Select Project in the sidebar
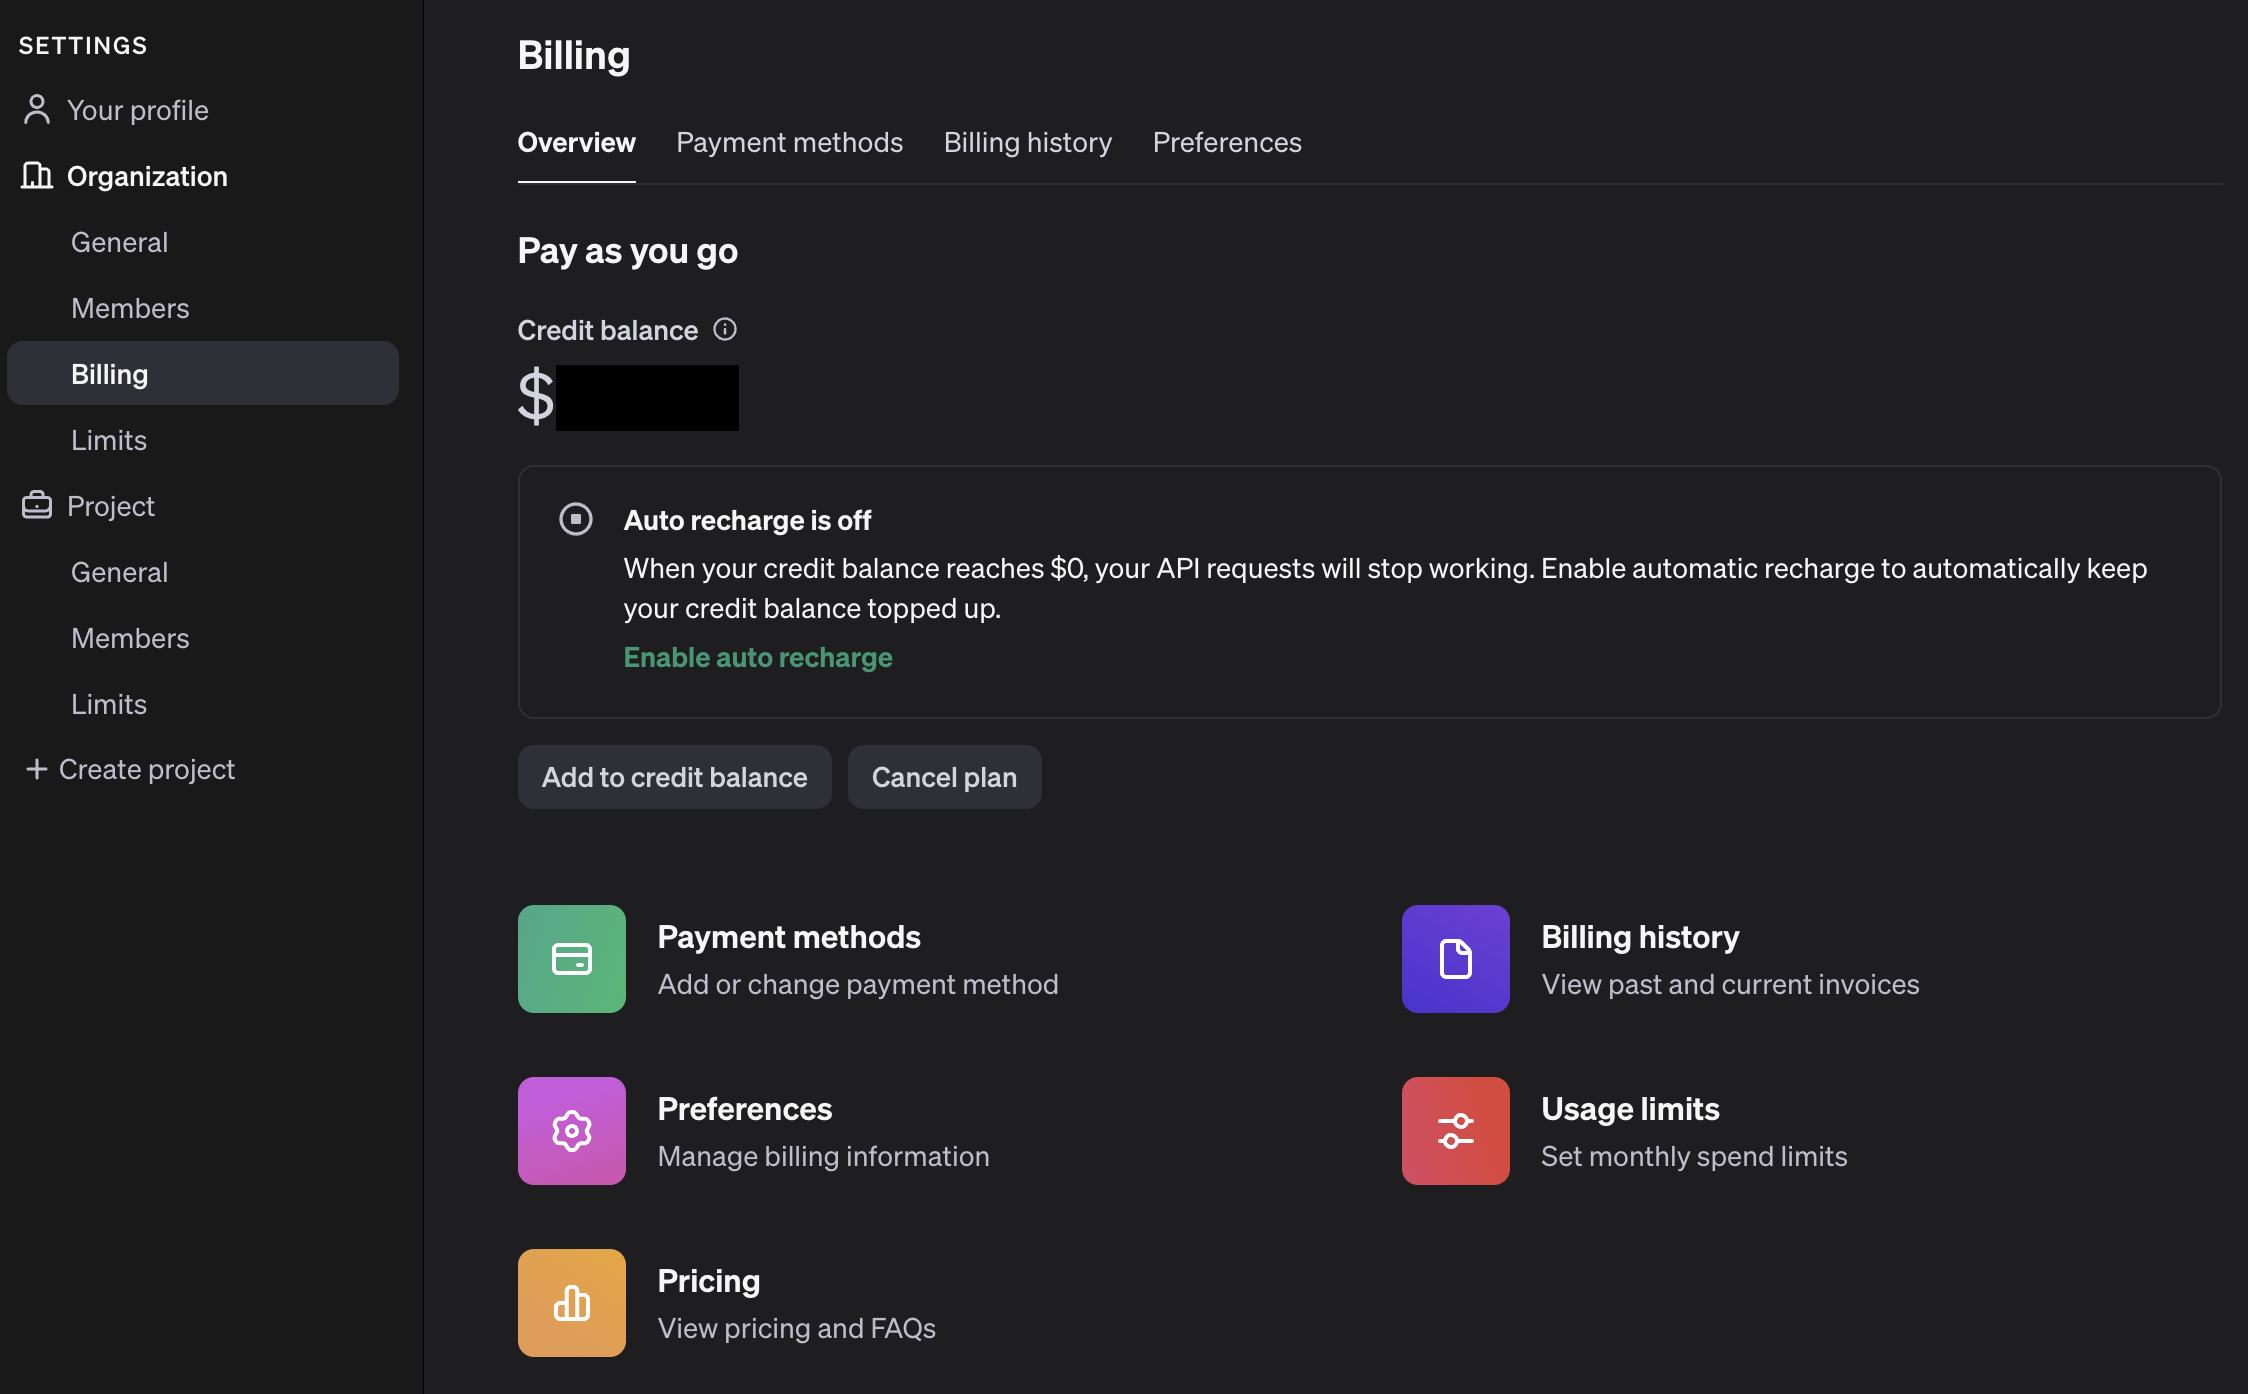2248x1394 pixels. [x=111, y=507]
